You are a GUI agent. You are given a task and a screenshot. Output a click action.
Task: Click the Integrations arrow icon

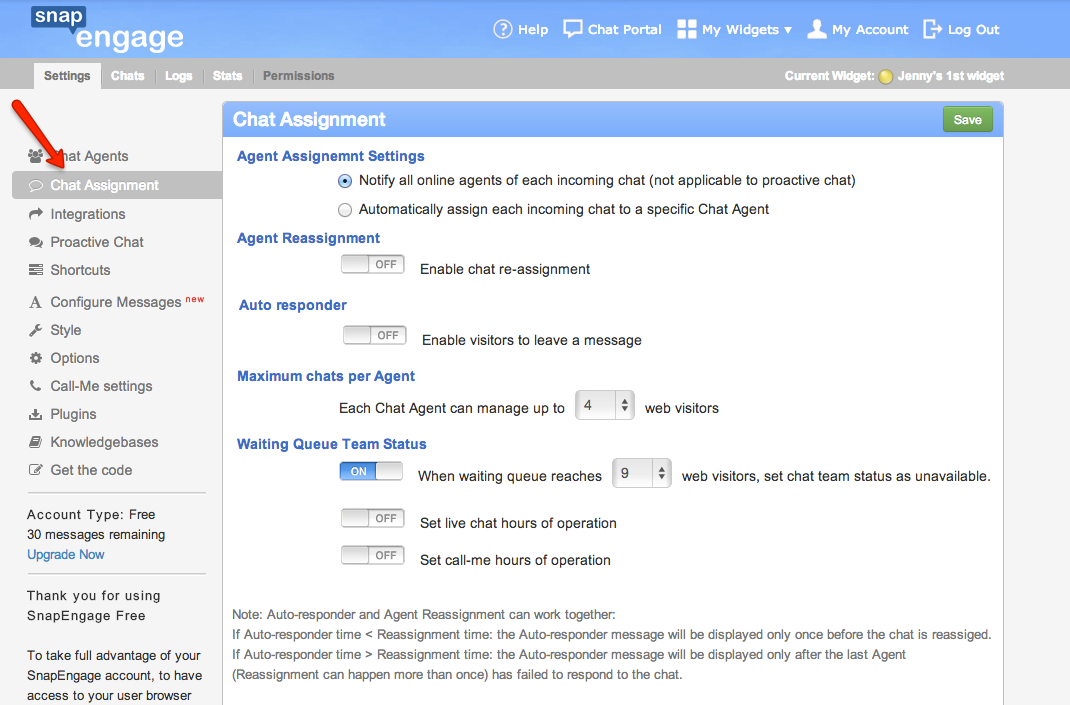tap(35, 214)
